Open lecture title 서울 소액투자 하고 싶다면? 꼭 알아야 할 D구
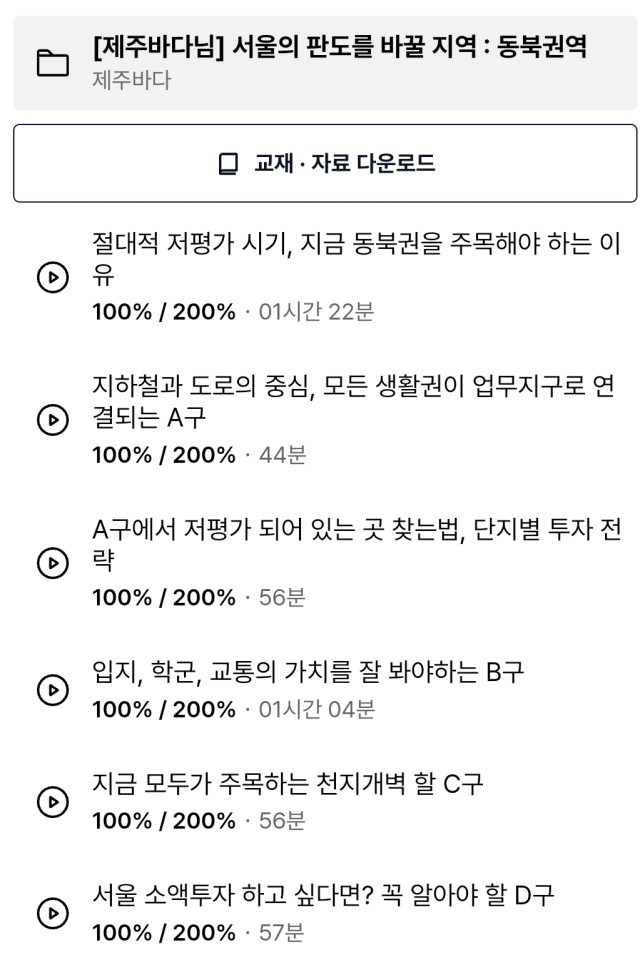Image resolution: width=640 pixels, height=960 pixels. 323,895
